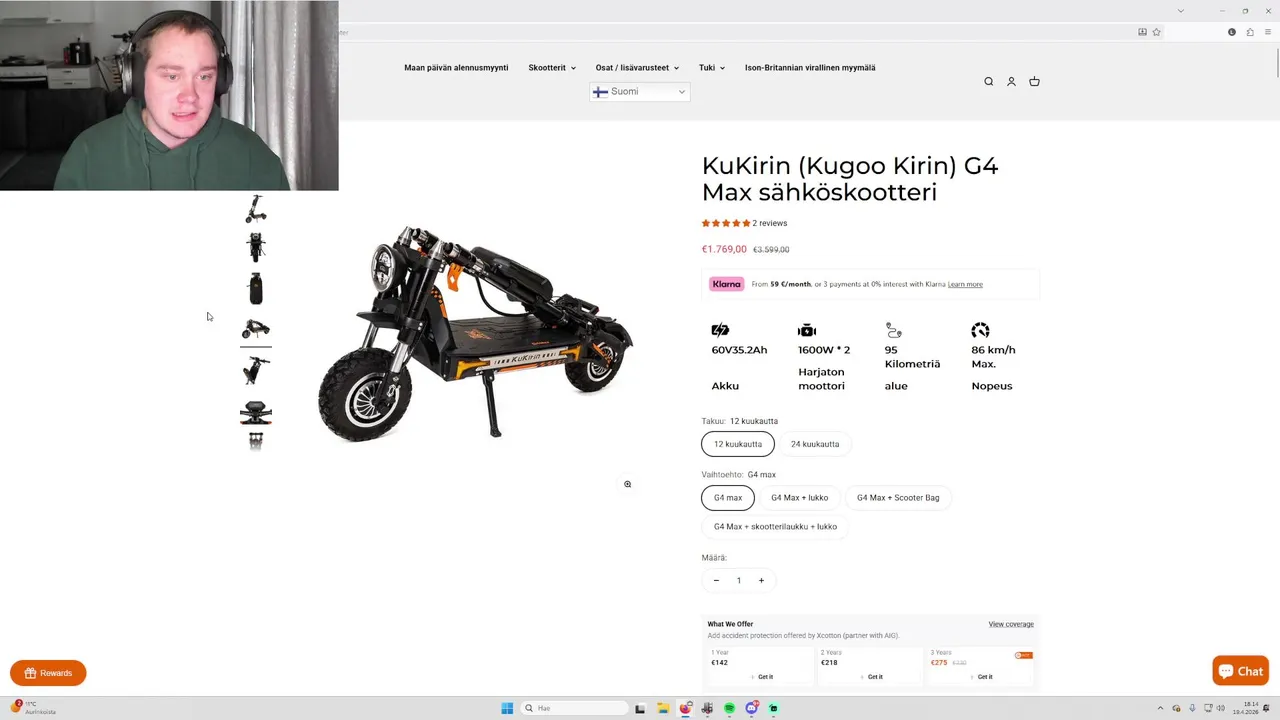Select the G4 max variant
Image resolution: width=1280 pixels, height=720 pixels.
coord(728,497)
